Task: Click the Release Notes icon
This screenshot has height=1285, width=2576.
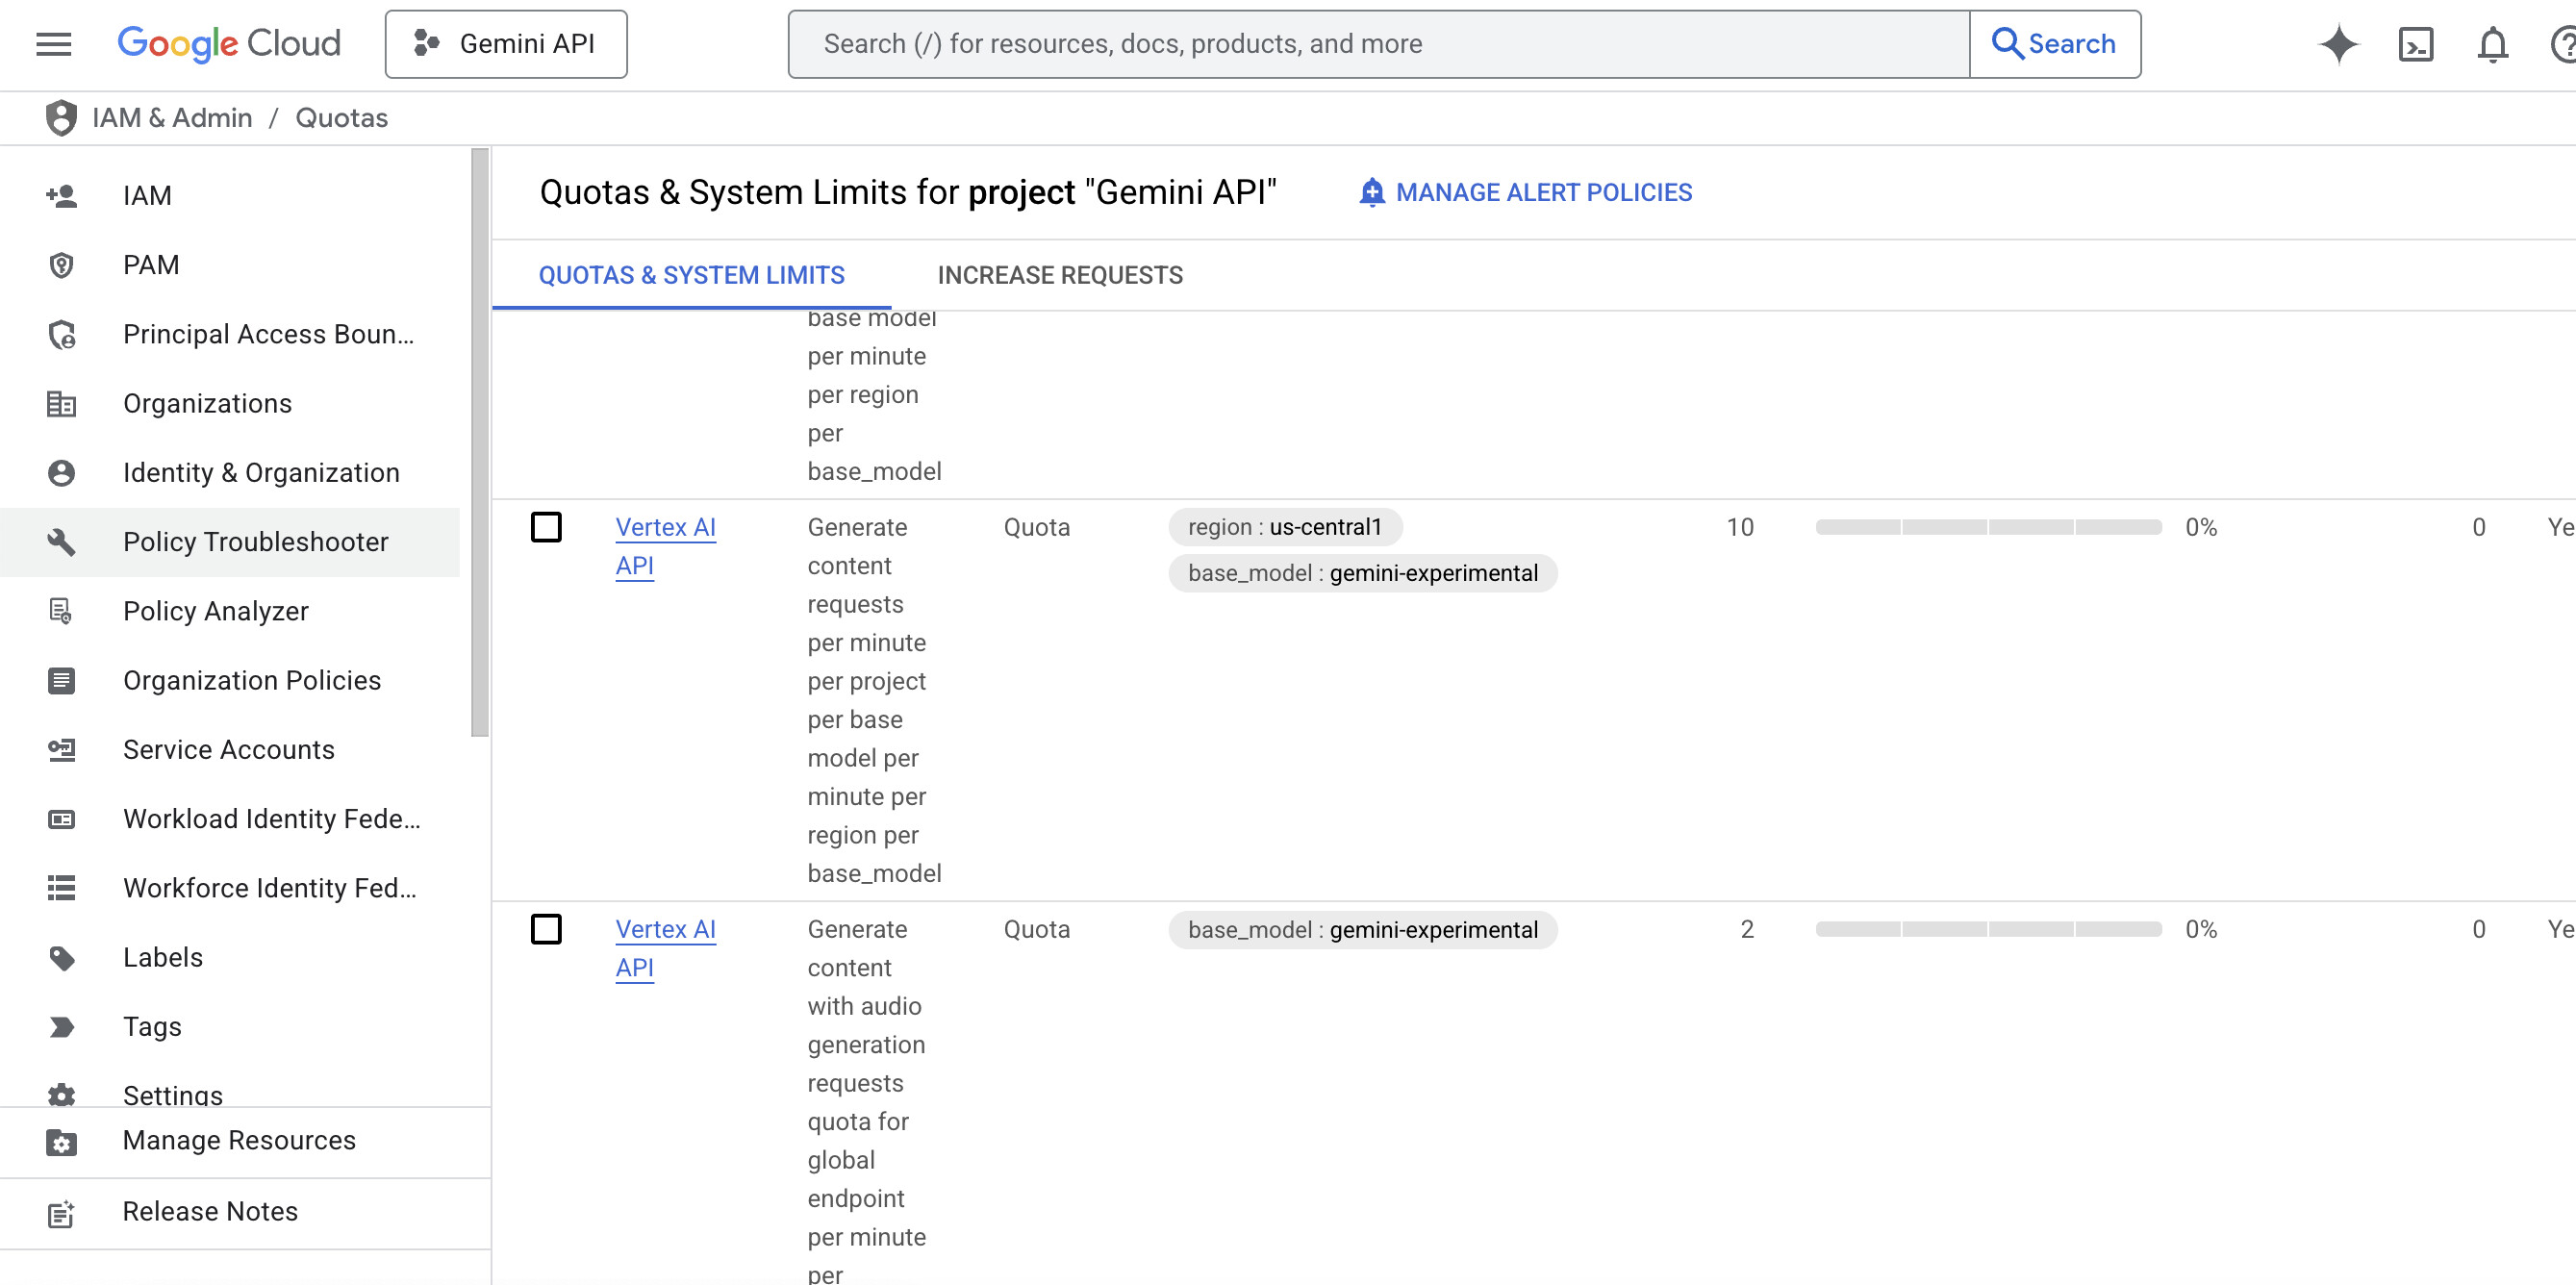Action: click(x=61, y=1212)
